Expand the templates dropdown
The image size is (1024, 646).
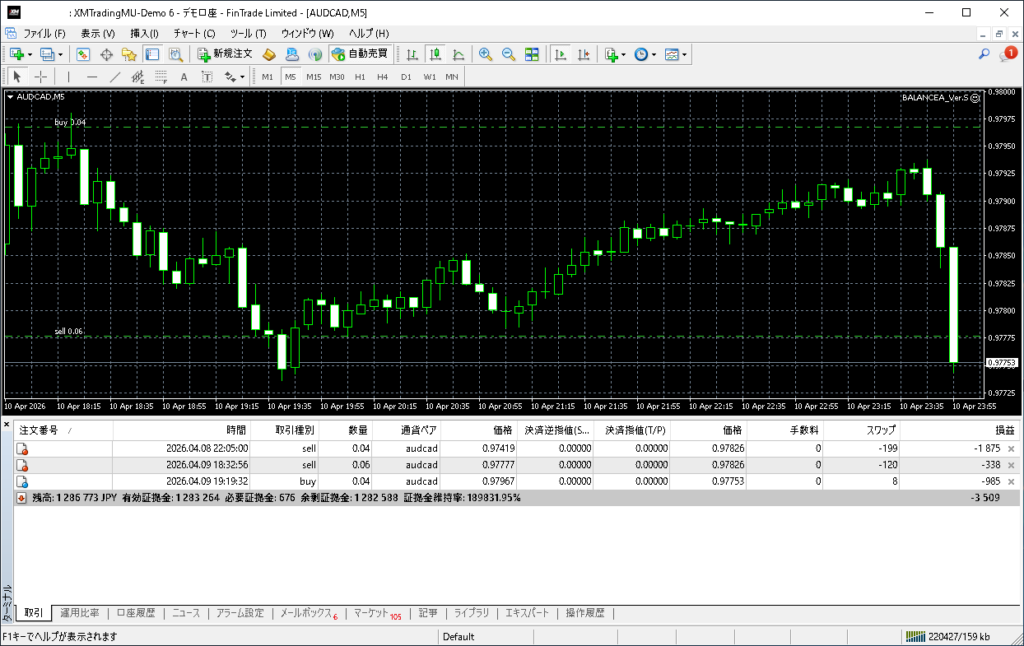677,54
